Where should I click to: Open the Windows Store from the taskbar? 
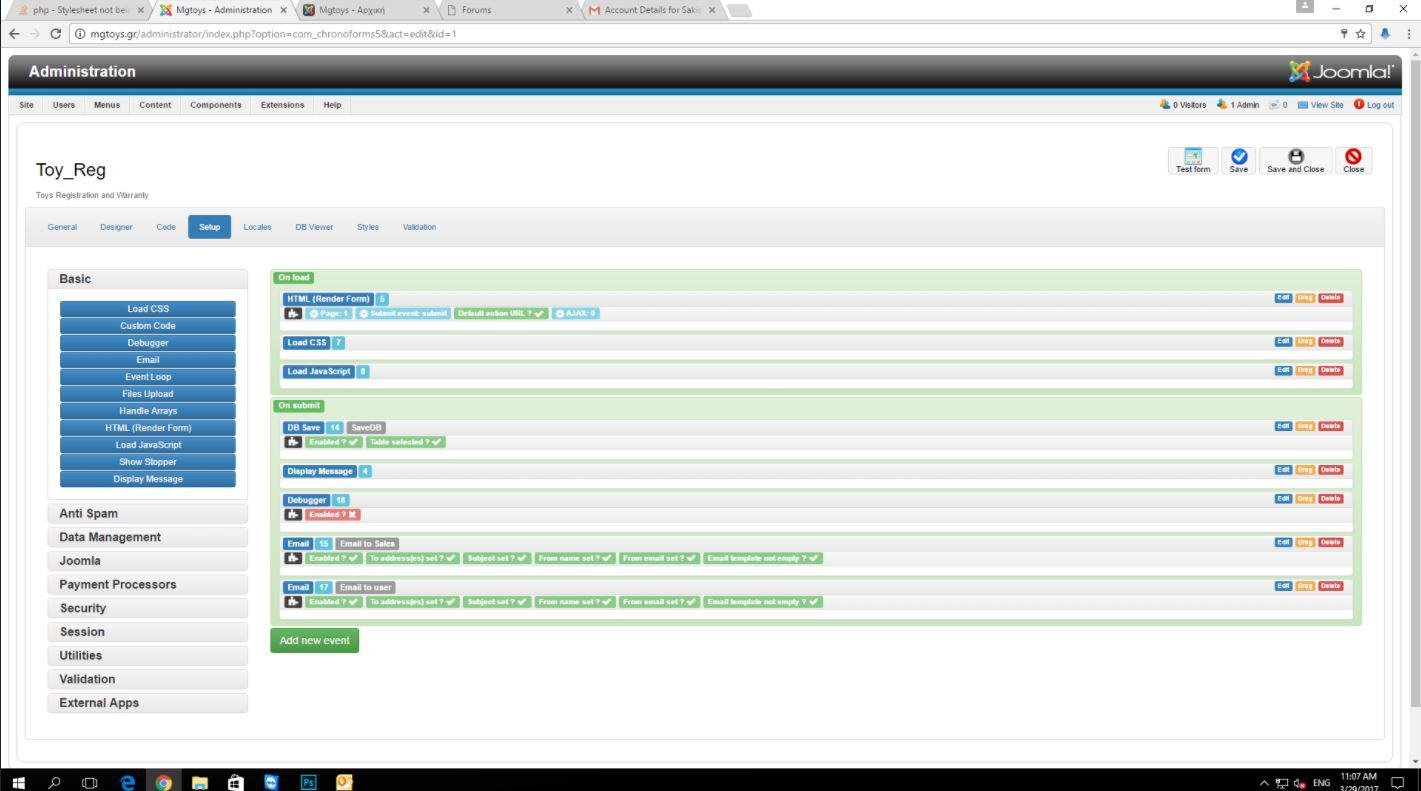pos(236,782)
